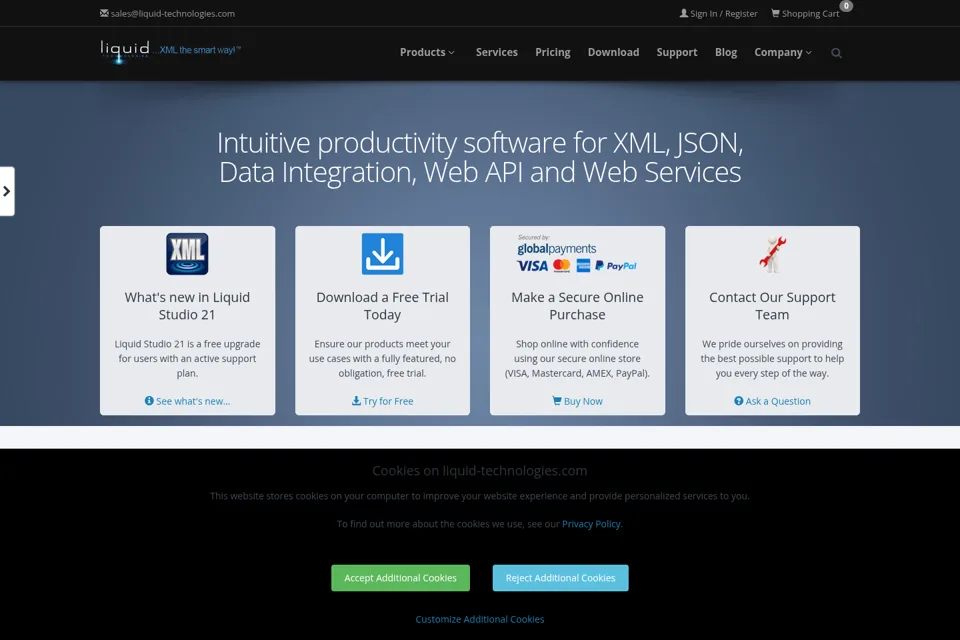Viewport: 960px width, 640px height.
Task: Click the heading "What's new in Liquid Studio 21"
Action: [x=187, y=306]
